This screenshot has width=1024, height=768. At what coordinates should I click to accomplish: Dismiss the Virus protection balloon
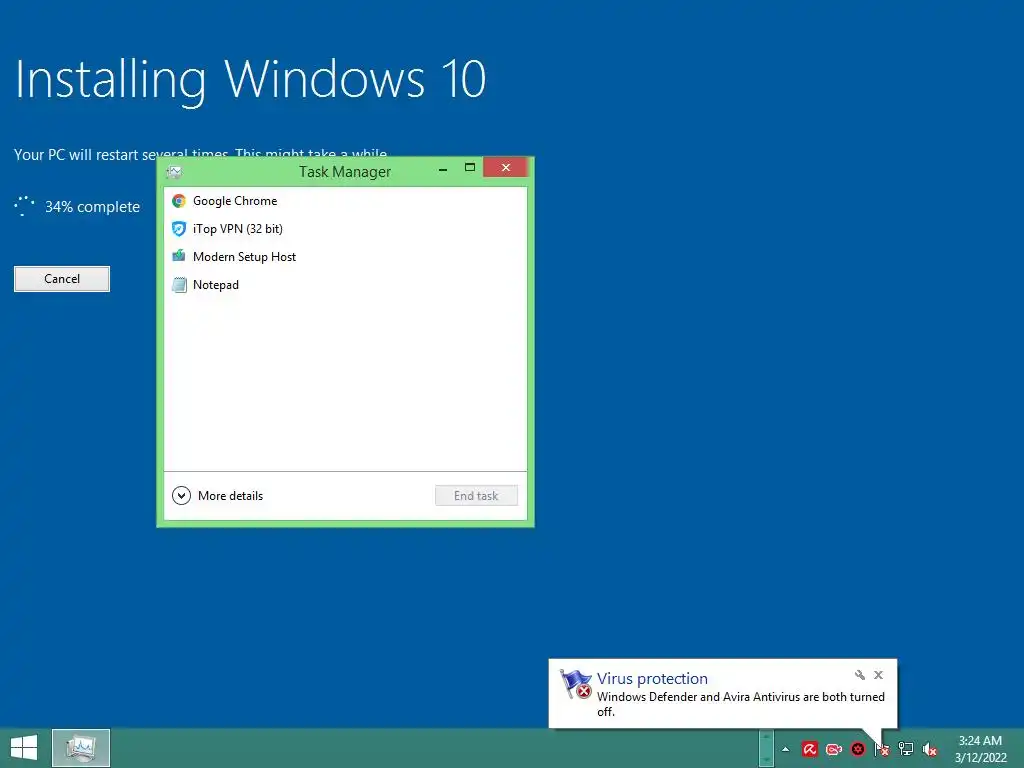[x=878, y=675]
